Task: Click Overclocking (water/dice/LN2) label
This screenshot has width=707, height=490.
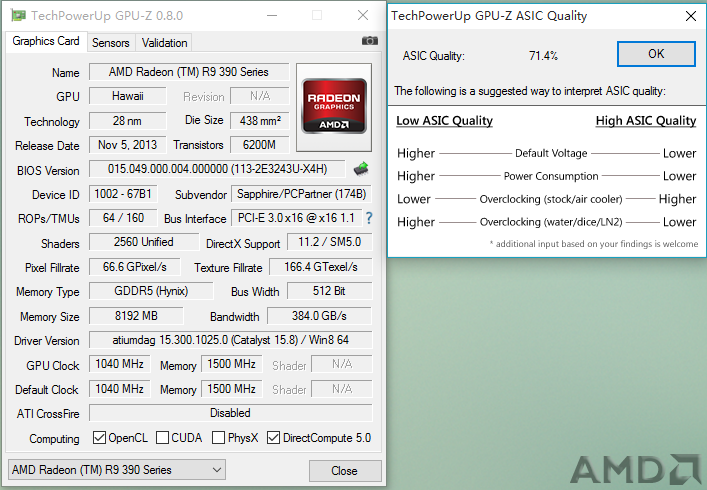Action: point(551,222)
